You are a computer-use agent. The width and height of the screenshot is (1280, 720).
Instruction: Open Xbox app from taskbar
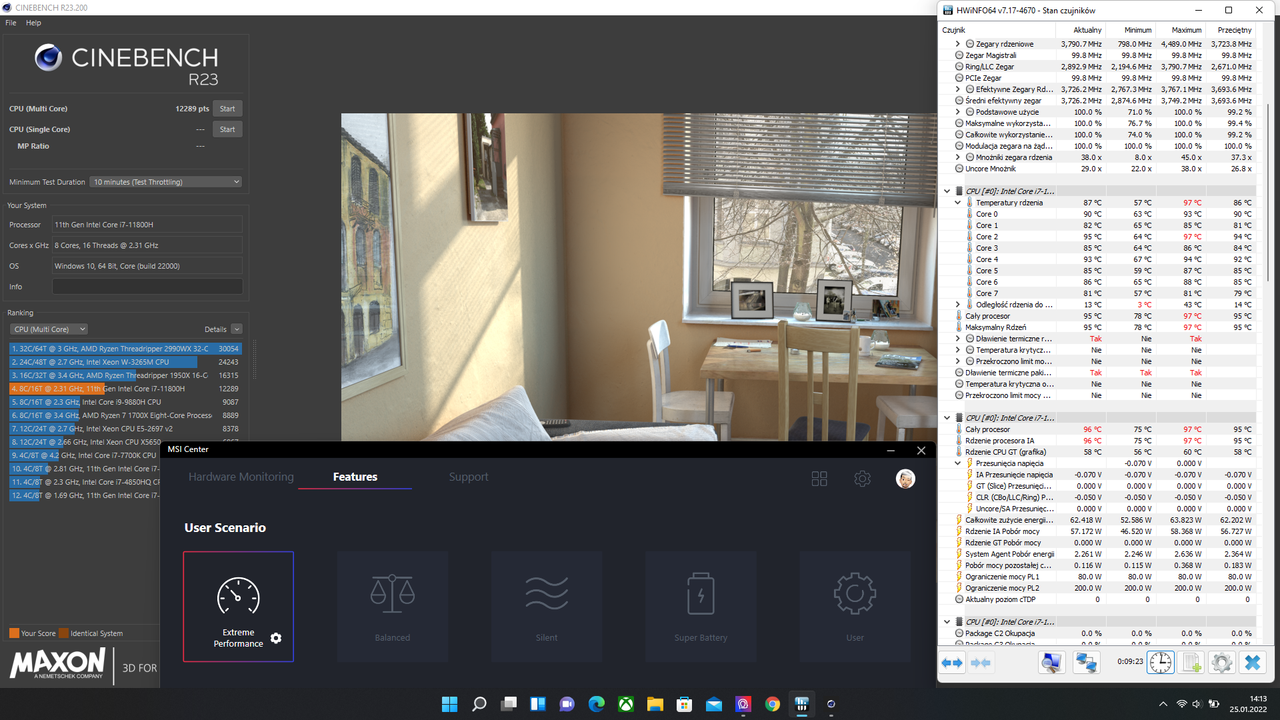[625, 704]
